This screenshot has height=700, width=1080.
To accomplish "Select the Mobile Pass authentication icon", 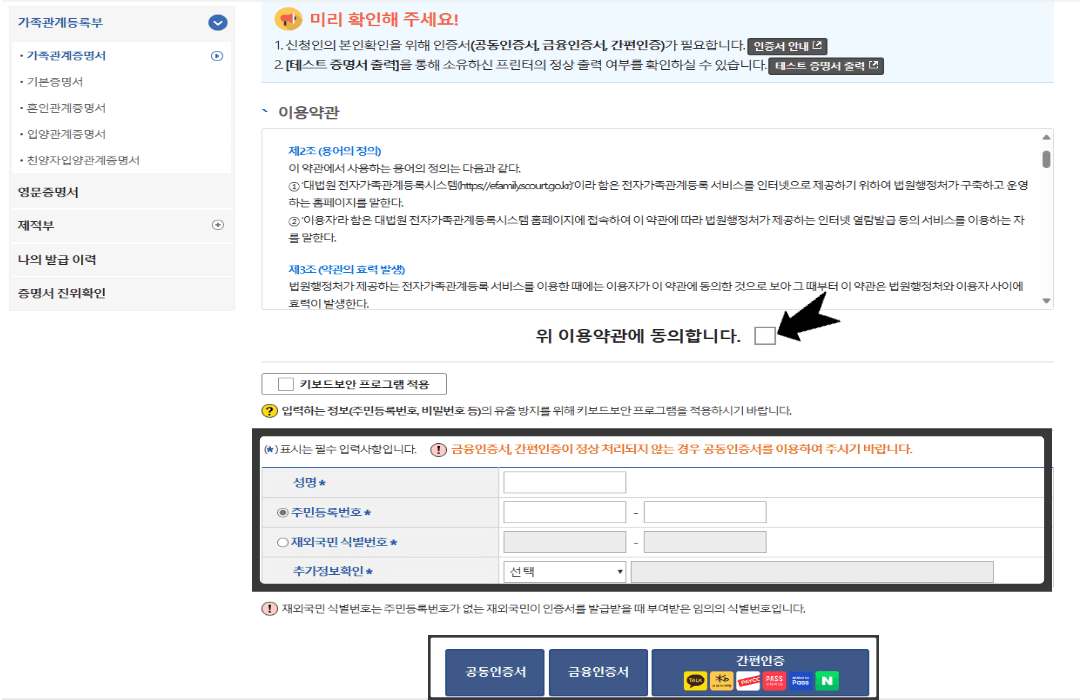I will [x=800, y=680].
